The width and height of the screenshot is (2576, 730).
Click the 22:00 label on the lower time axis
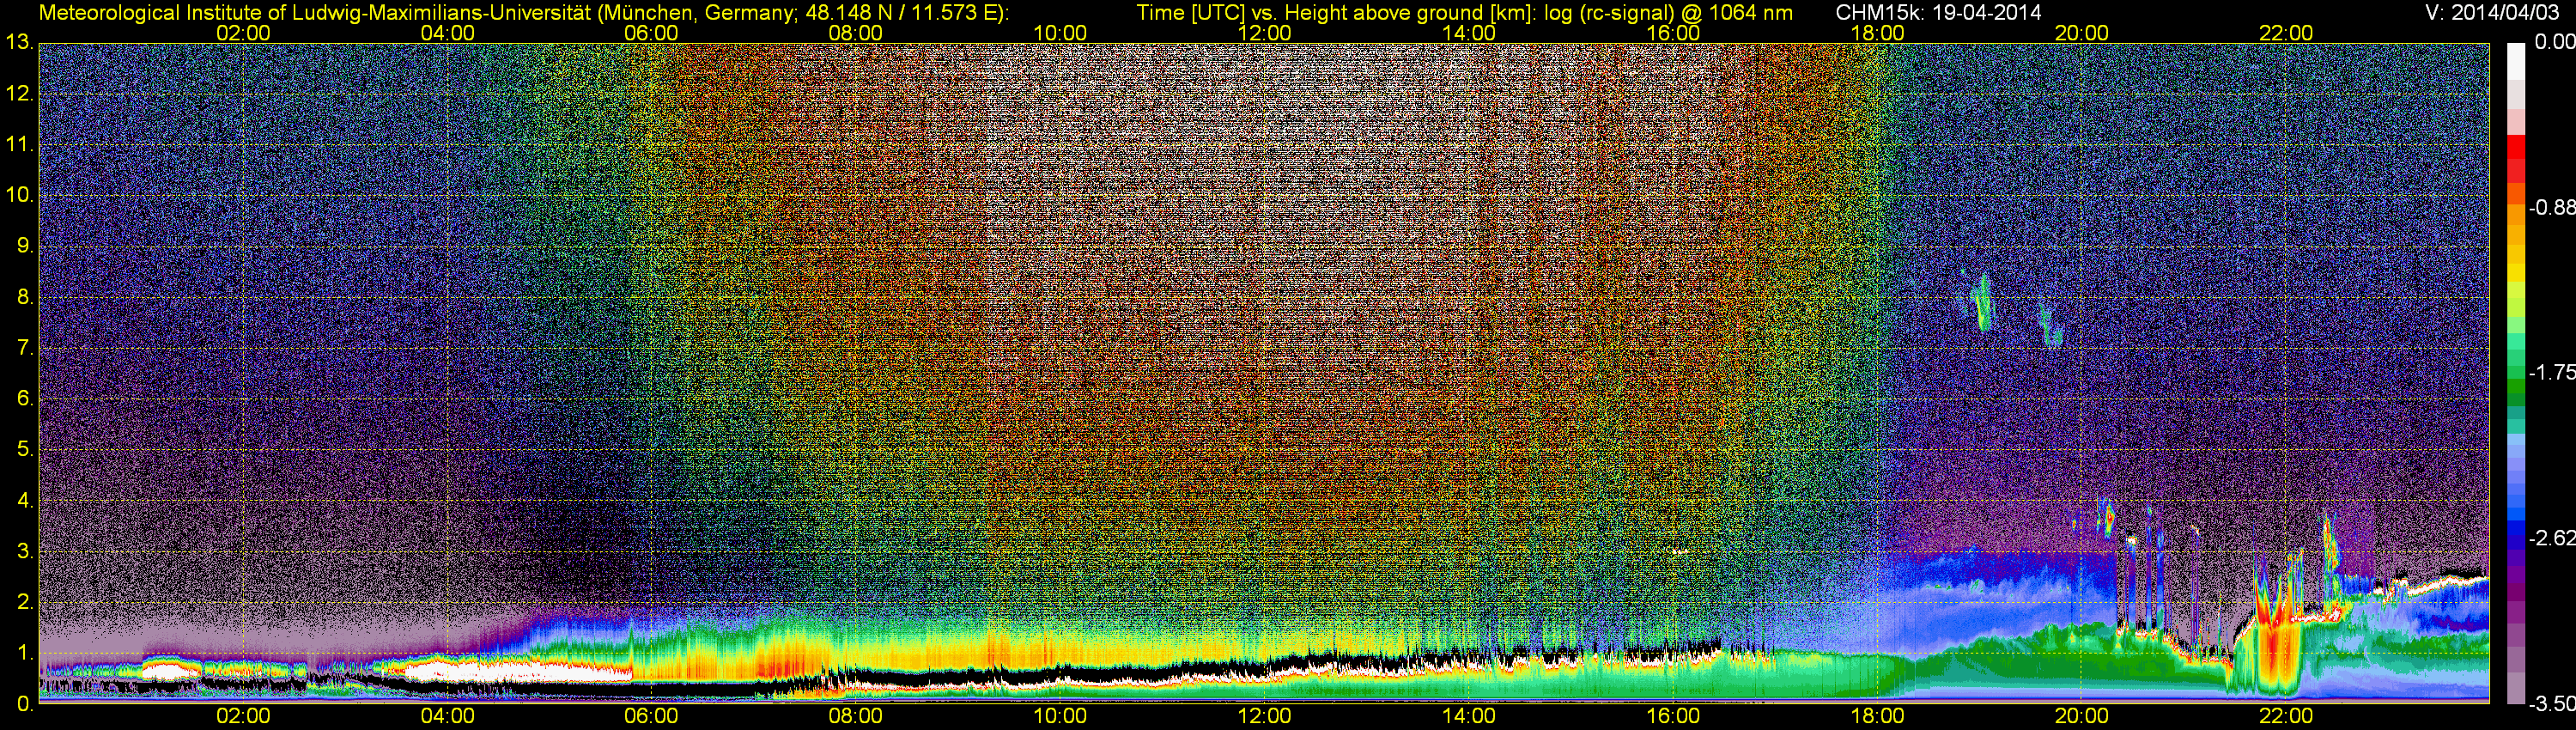[x=2286, y=717]
